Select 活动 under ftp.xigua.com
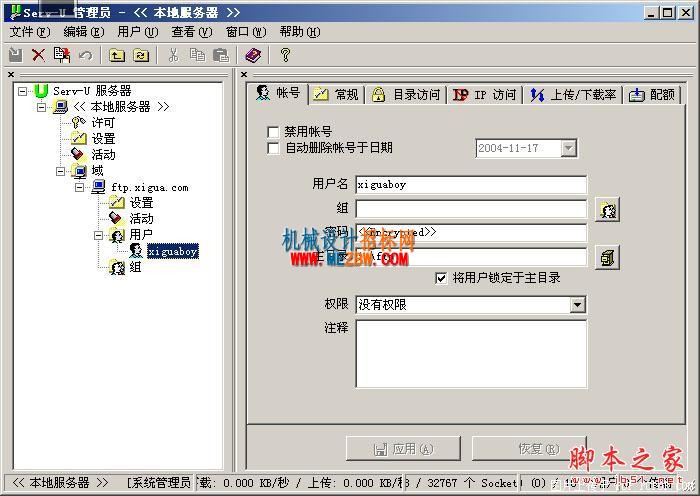Image resolution: width=700 pixels, height=496 pixels. [142, 219]
